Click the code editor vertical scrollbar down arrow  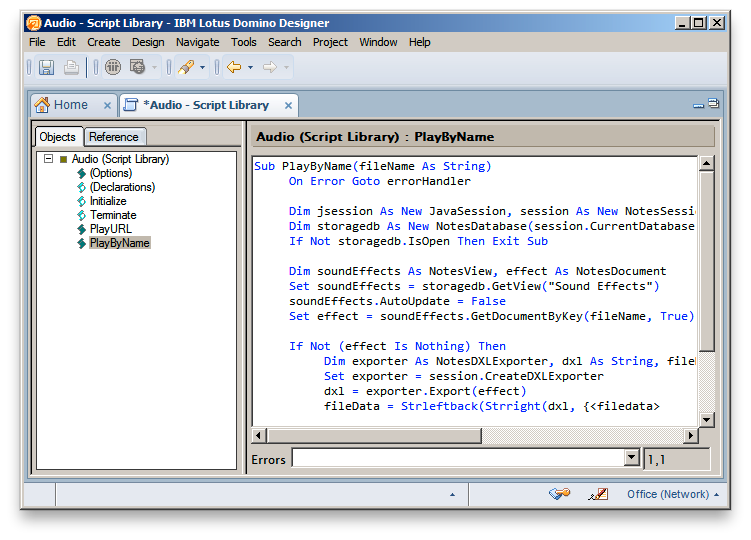click(706, 420)
